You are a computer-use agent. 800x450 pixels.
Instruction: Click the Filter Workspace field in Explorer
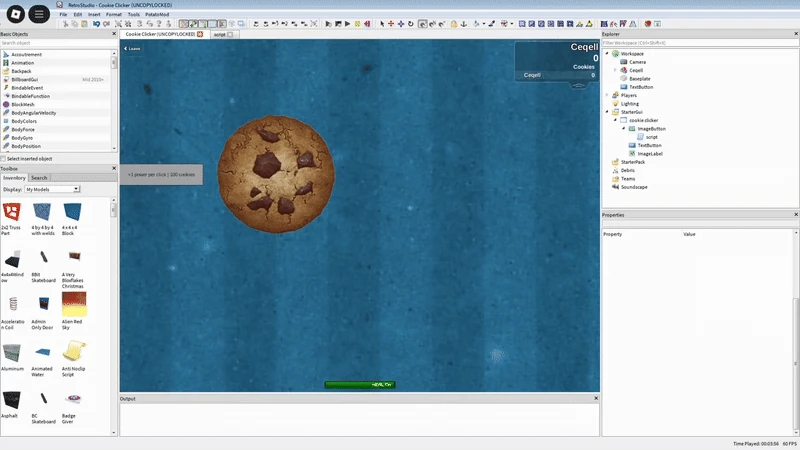pyautogui.click(x=699, y=43)
